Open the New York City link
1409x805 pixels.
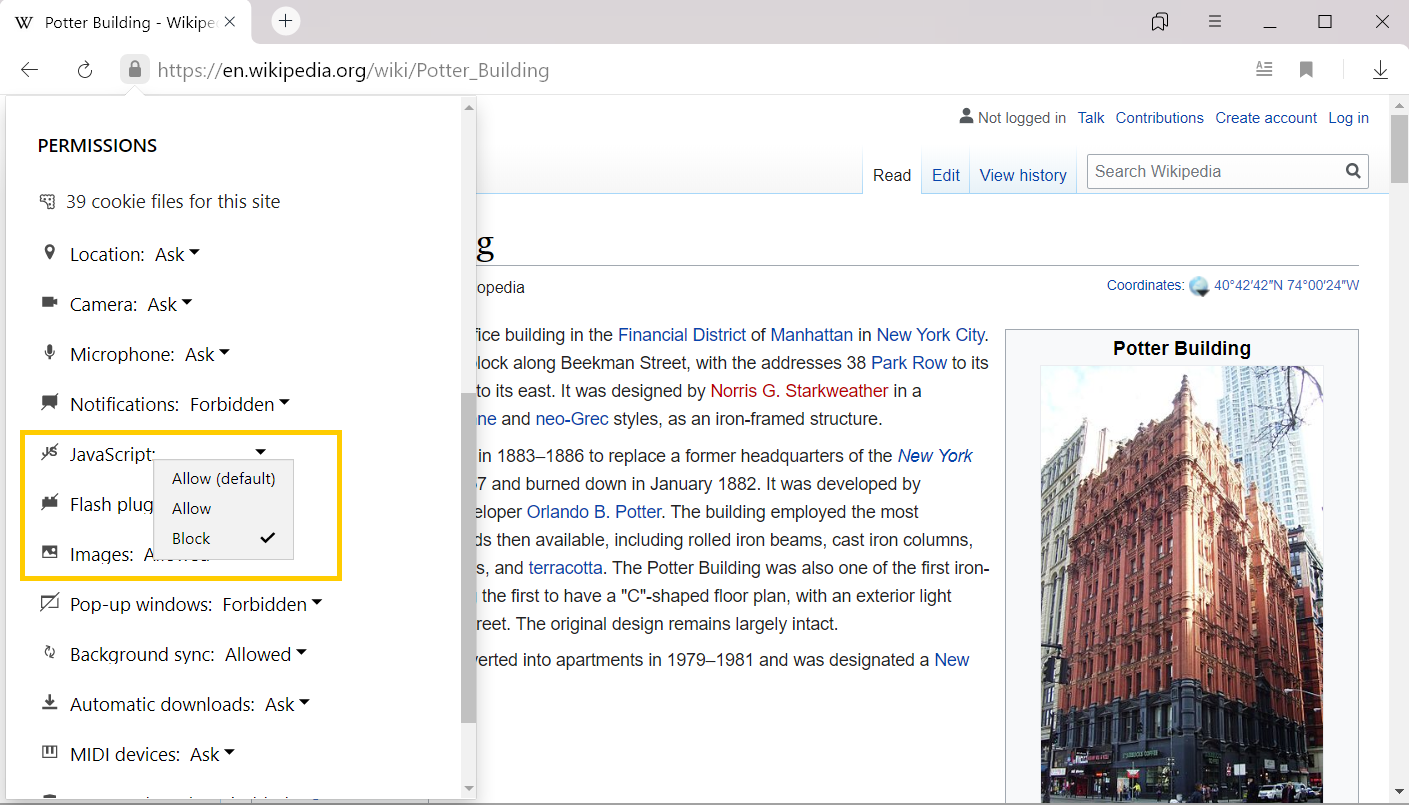931,335
